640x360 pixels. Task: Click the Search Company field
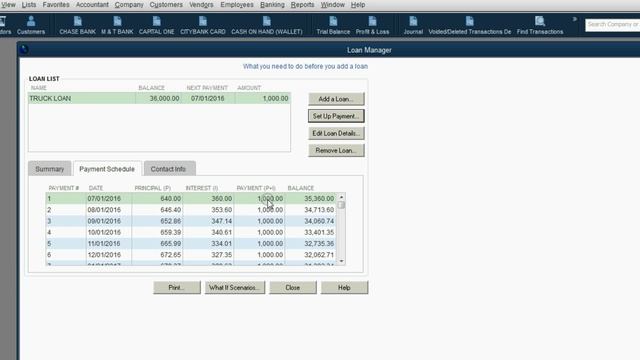(x=612, y=24)
